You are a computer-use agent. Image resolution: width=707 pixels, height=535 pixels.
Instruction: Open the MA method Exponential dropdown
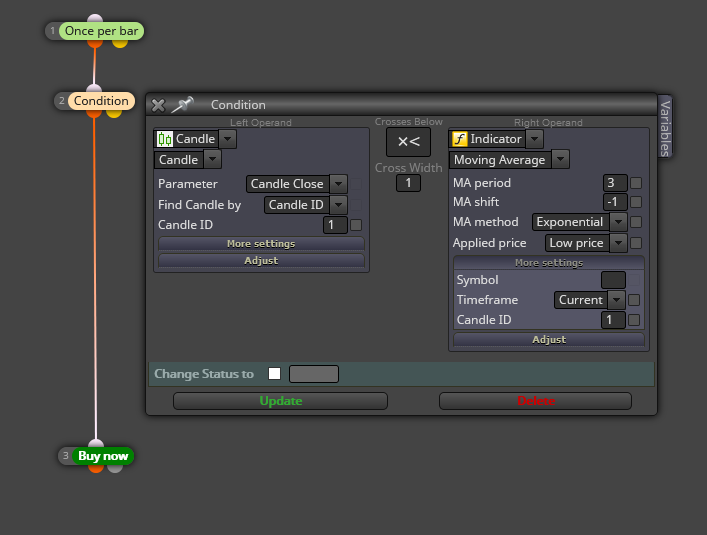619,222
